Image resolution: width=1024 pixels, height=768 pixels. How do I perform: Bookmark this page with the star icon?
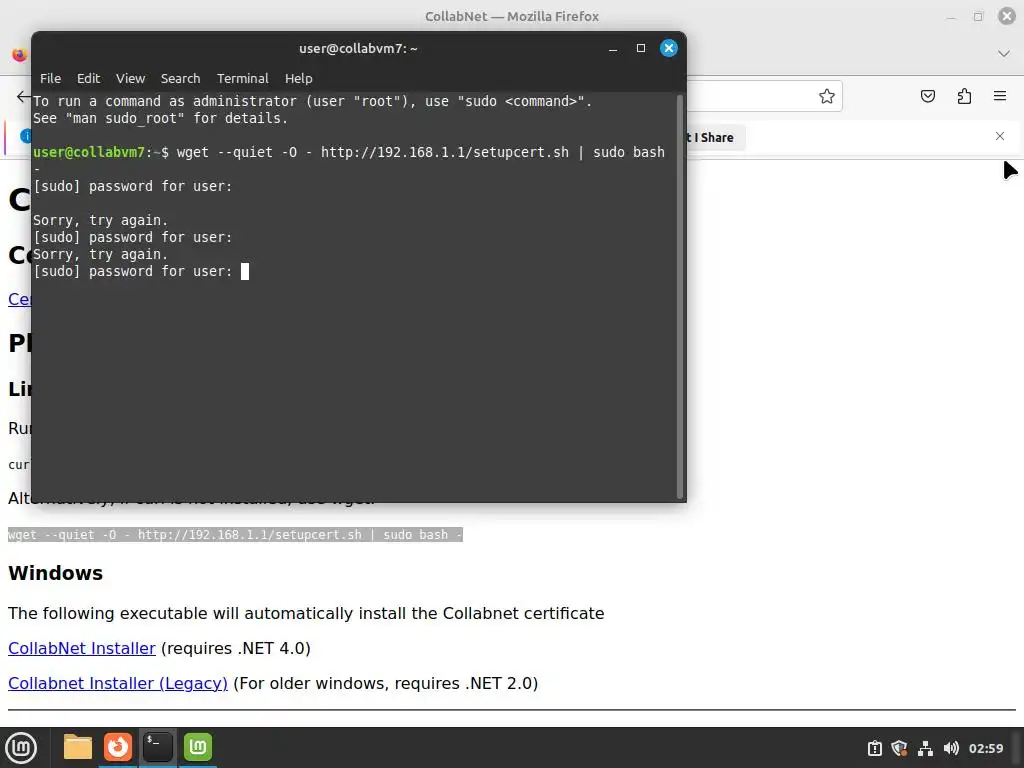tap(827, 96)
